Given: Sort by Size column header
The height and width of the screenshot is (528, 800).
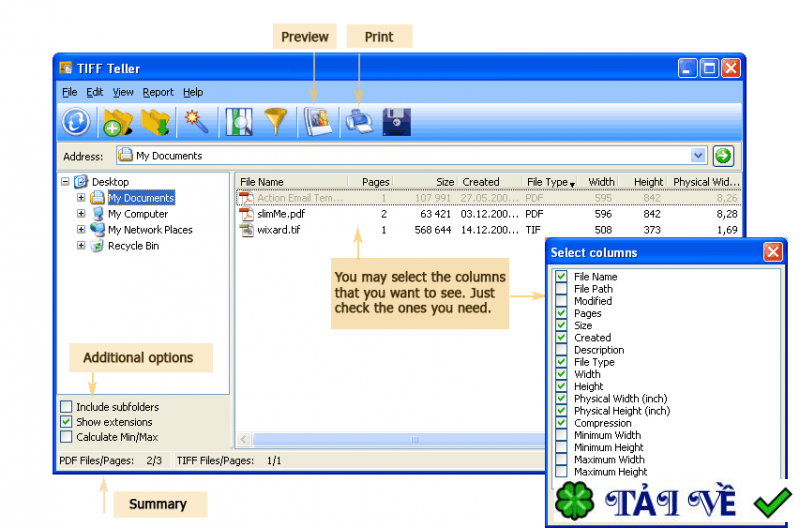Looking at the screenshot, I should [x=425, y=182].
